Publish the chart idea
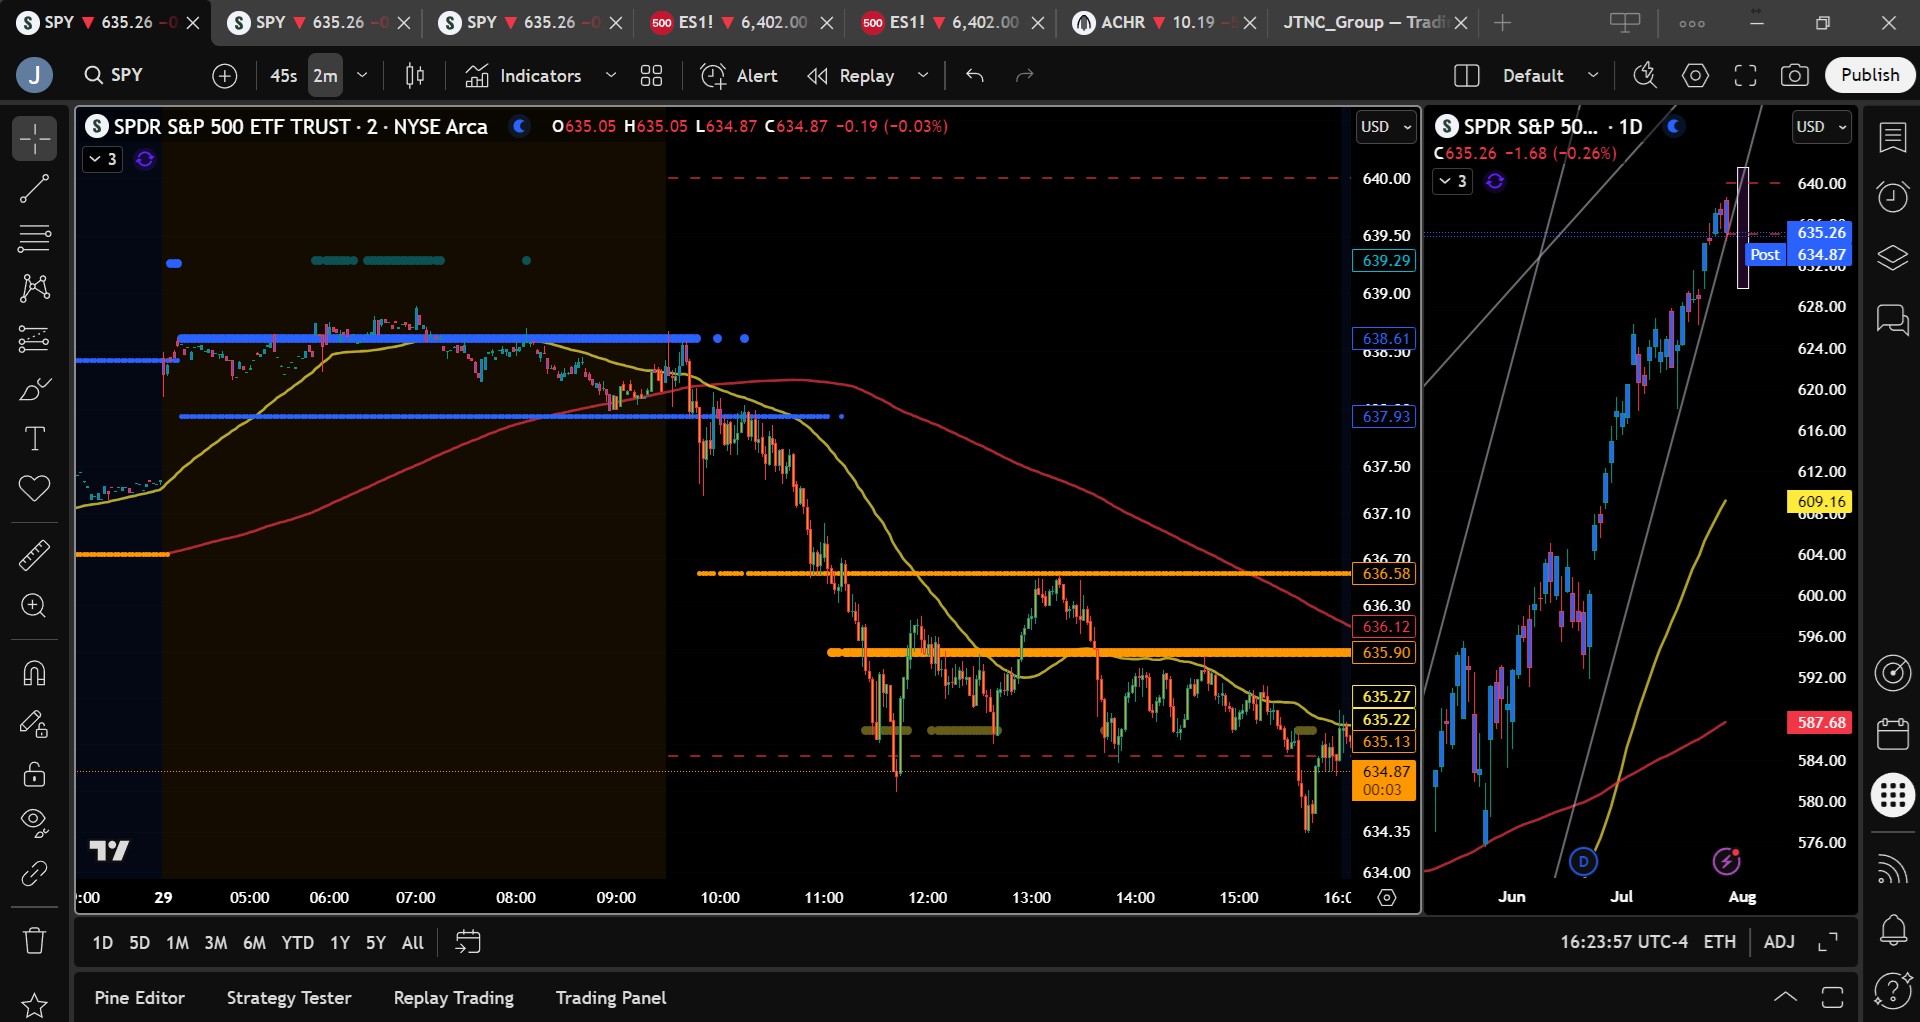 [1870, 75]
